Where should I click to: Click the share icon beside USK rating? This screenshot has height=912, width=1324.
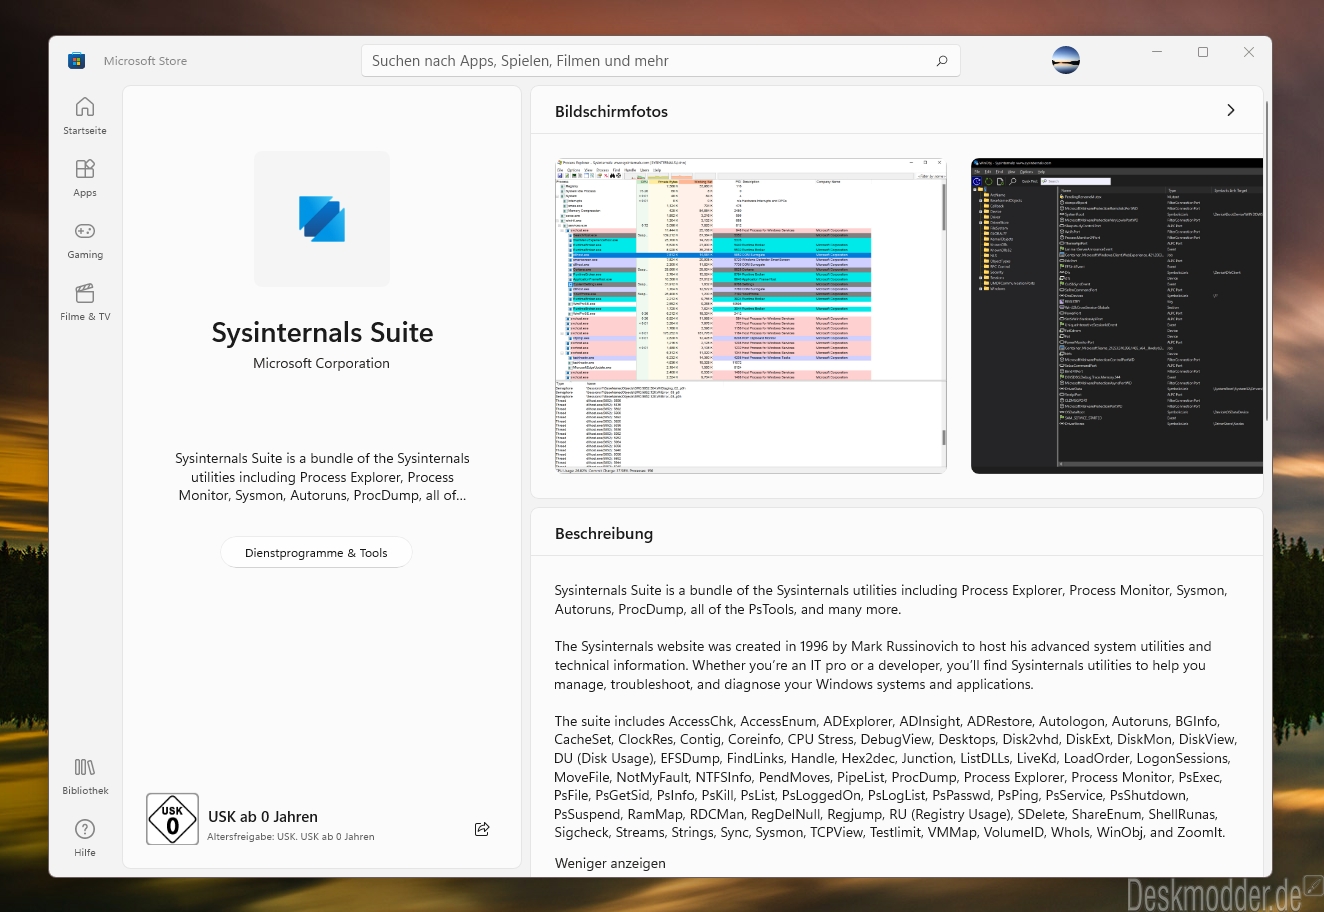482,829
